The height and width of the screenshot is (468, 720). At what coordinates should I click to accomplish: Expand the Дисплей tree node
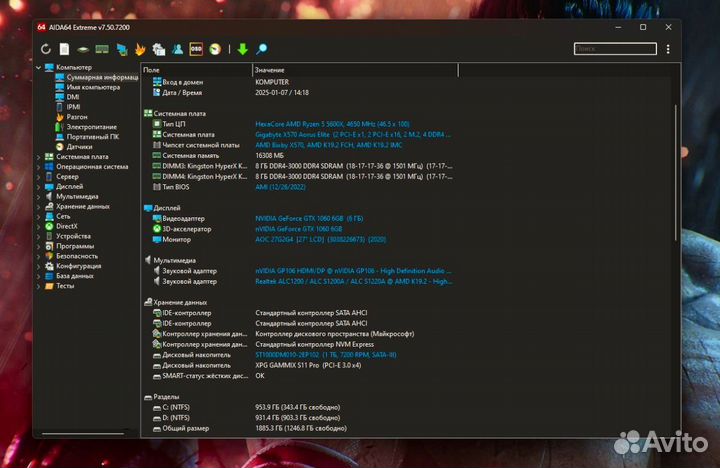(x=39, y=186)
